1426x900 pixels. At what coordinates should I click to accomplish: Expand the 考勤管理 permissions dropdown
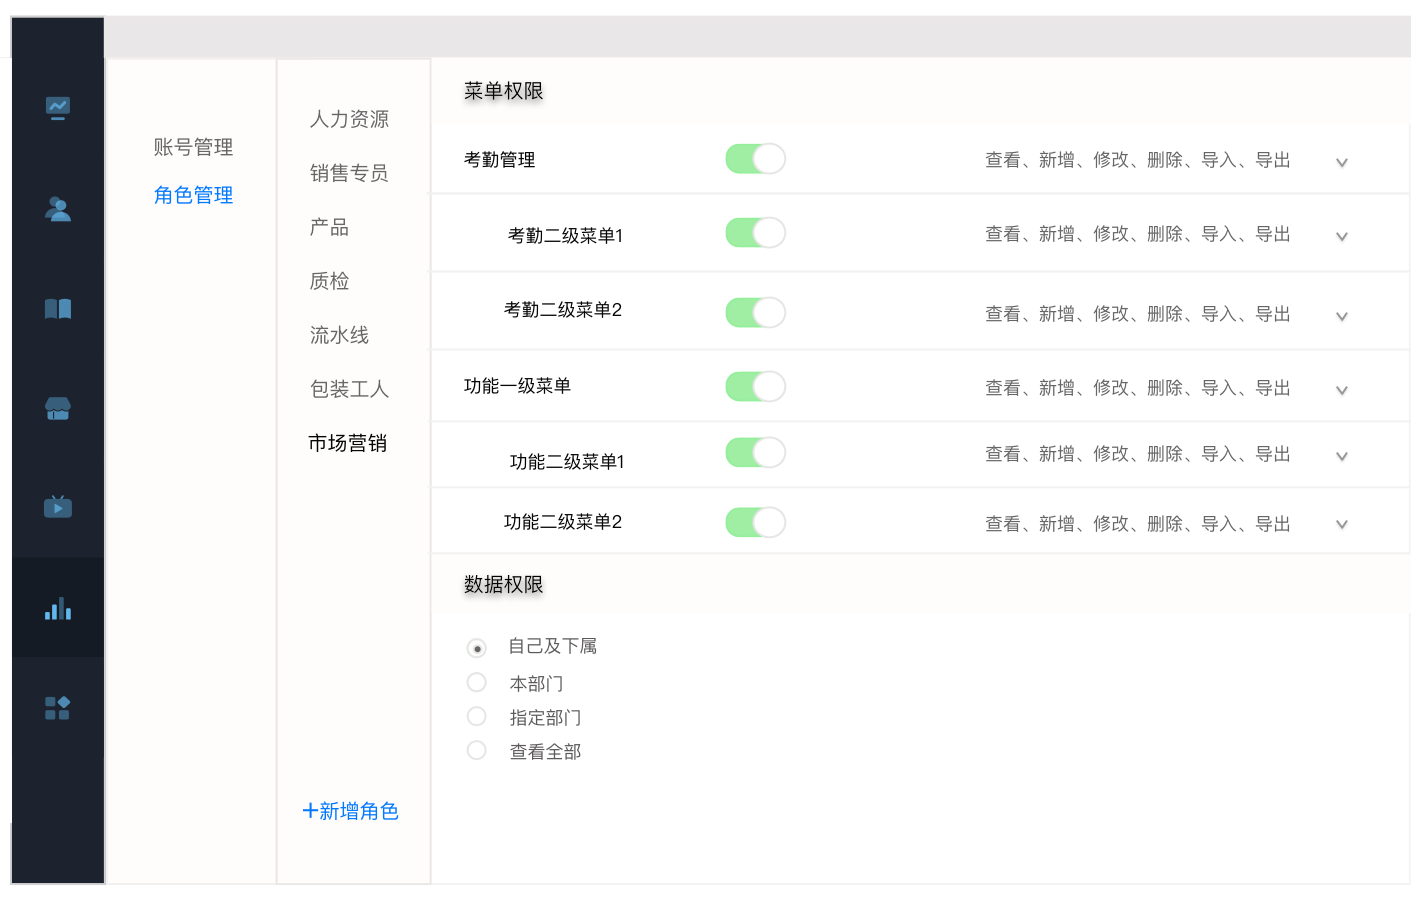[x=1342, y=162]
